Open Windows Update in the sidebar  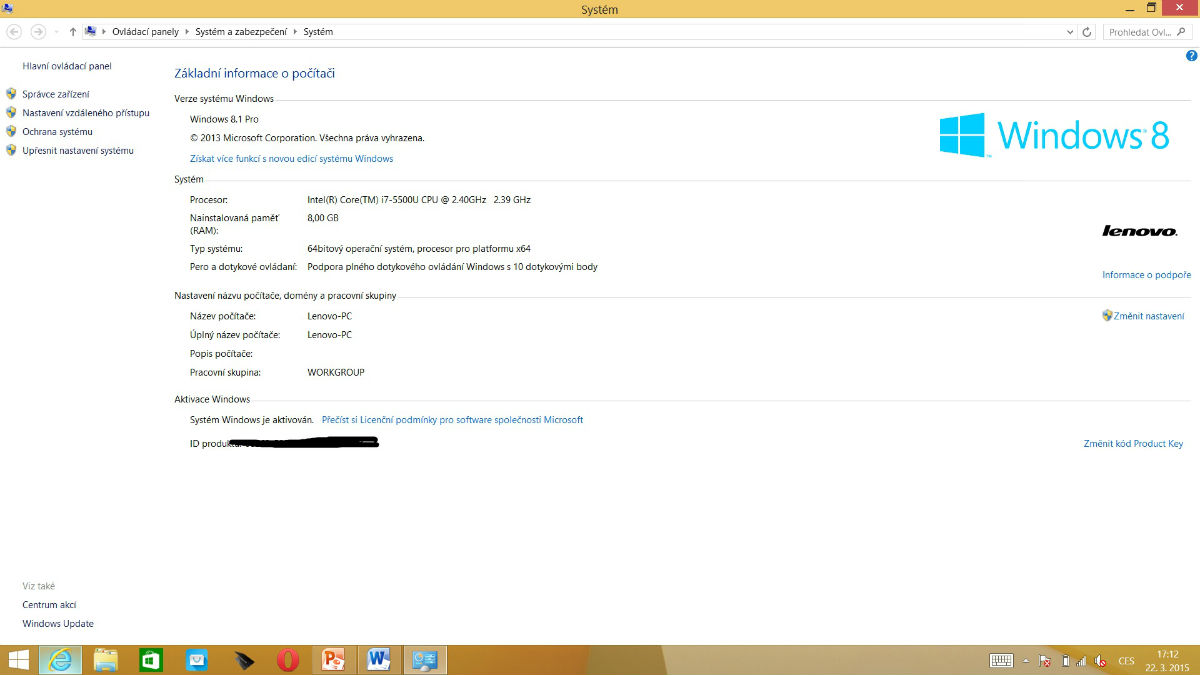(x=58, y=624)
